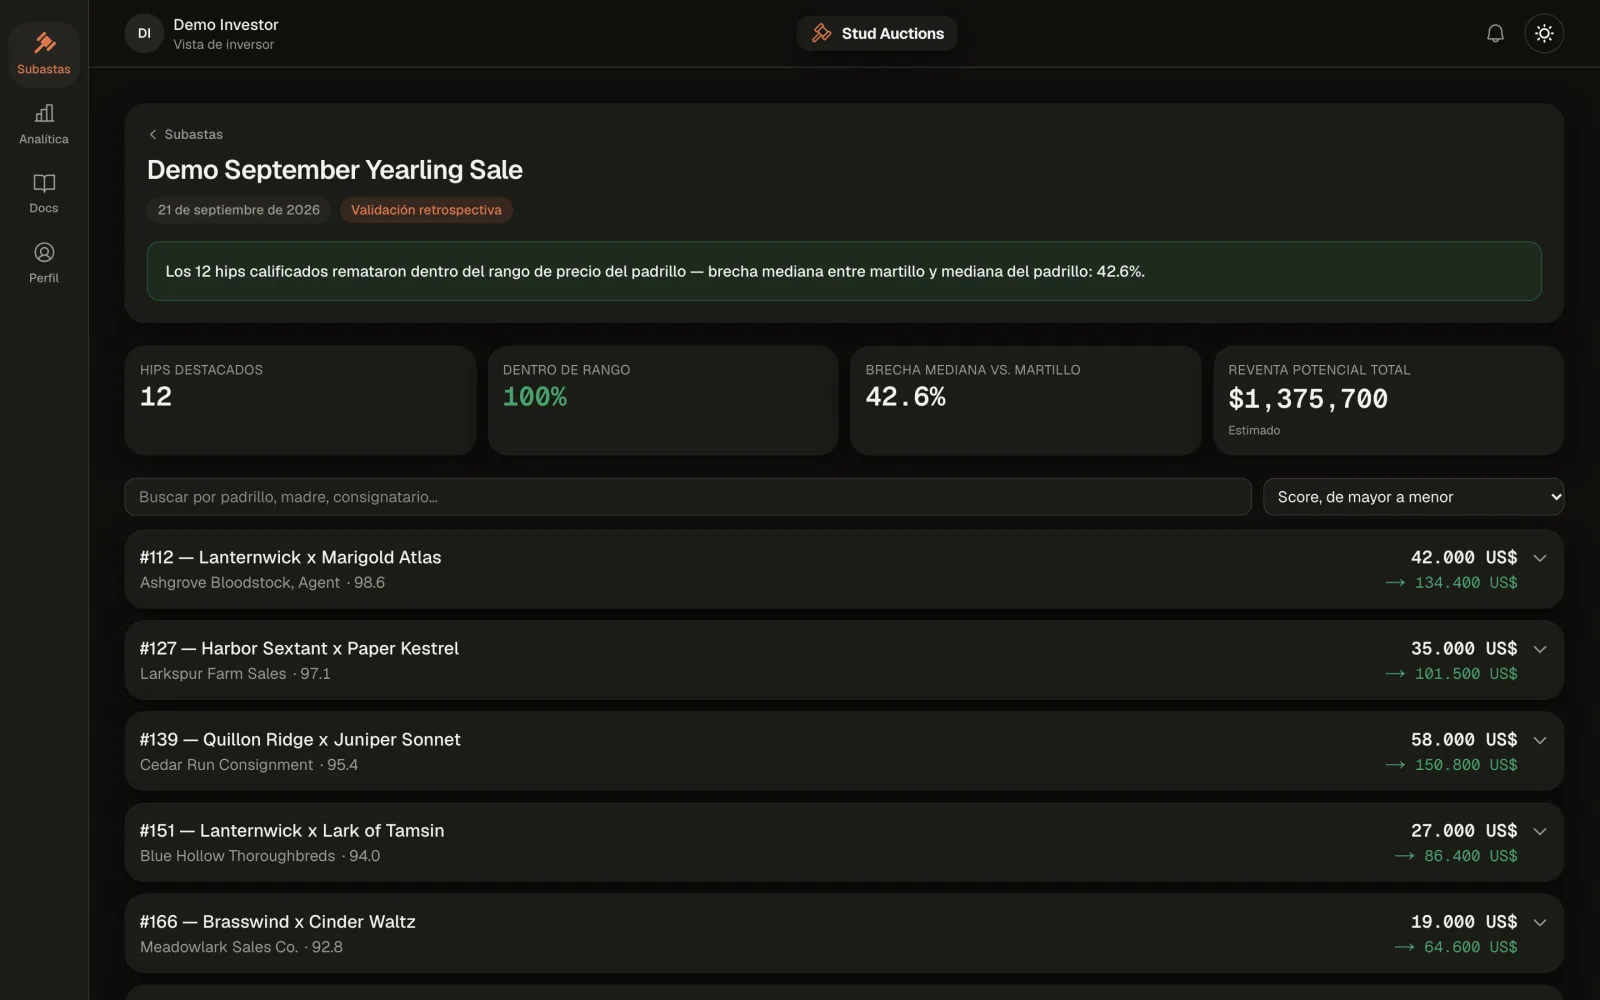Click the Dentro de Rango 100% value
The width and height of the screenshot is (1600, 1000).
click(x=535, y=397)
